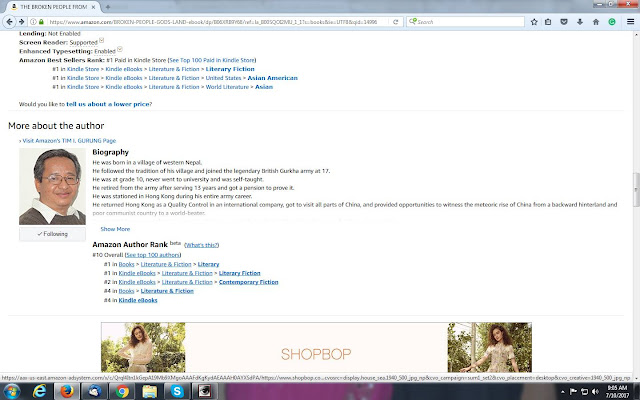
Task: Expand Enhanced Typesetting Enabled info arrow
Action: coord(120,49)
